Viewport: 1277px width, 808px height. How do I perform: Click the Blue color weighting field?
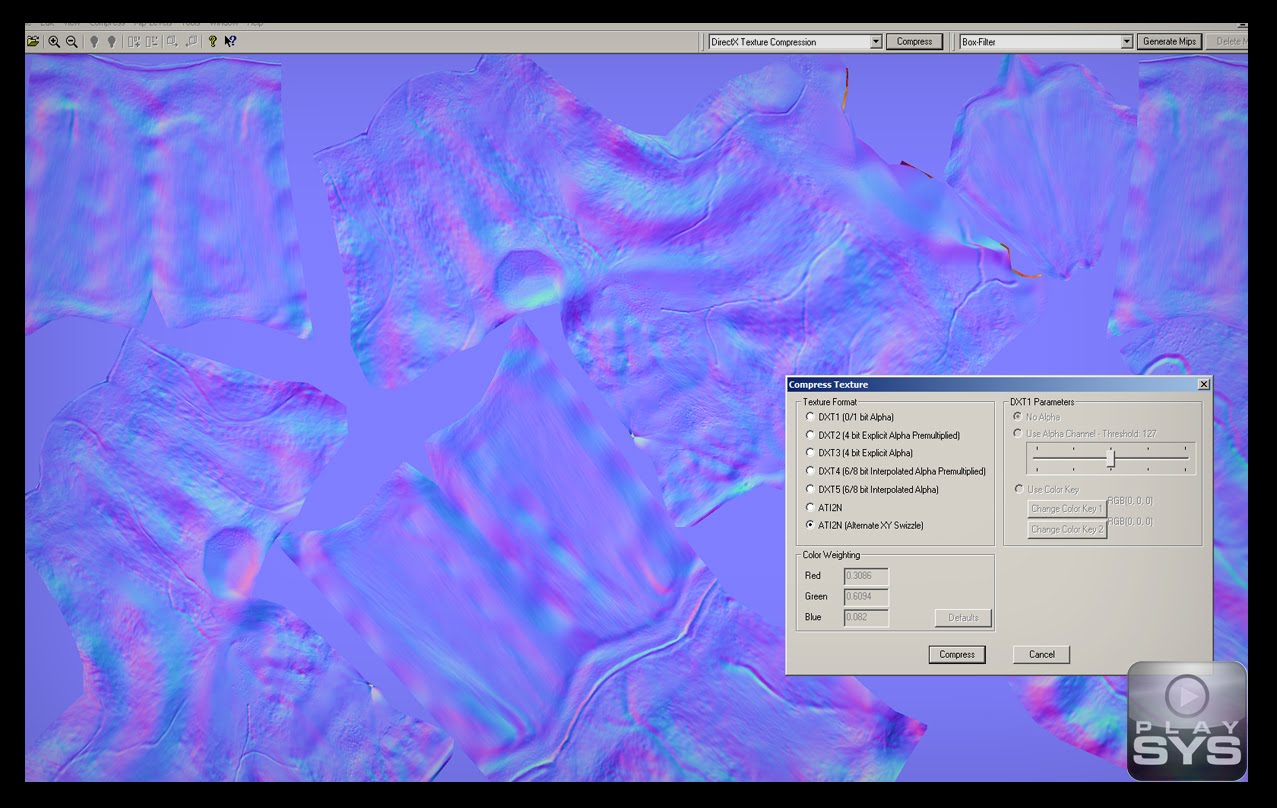pyautogui.click(x=866, y=618)
